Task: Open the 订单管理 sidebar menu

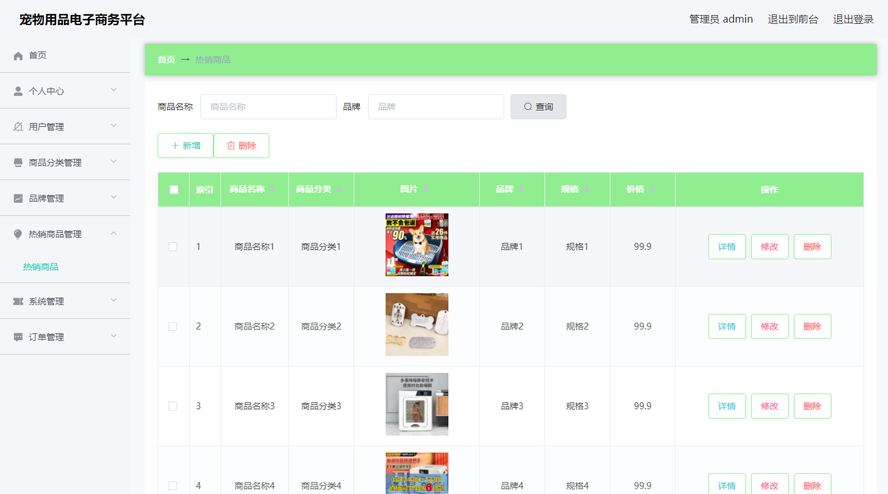Action: (x=65, y=337)
